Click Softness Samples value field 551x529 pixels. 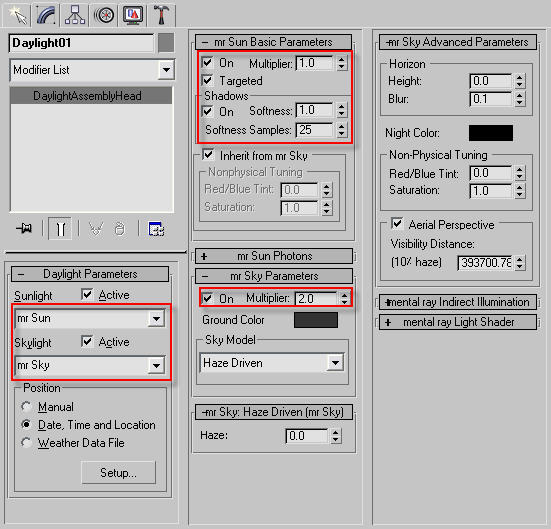coord(315,130)
